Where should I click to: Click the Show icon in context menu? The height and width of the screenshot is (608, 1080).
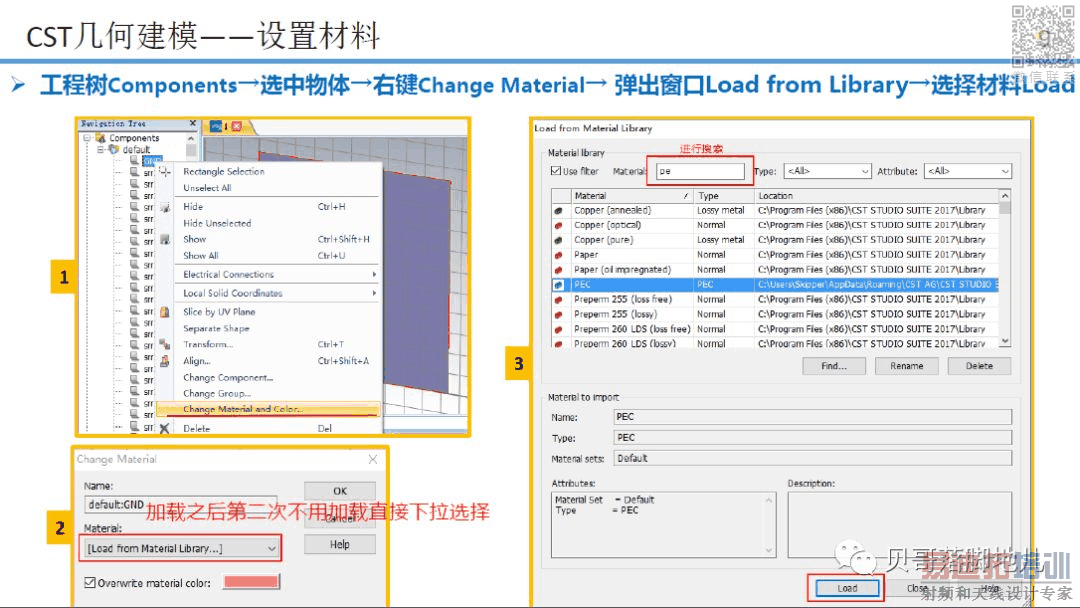[165, 239]
